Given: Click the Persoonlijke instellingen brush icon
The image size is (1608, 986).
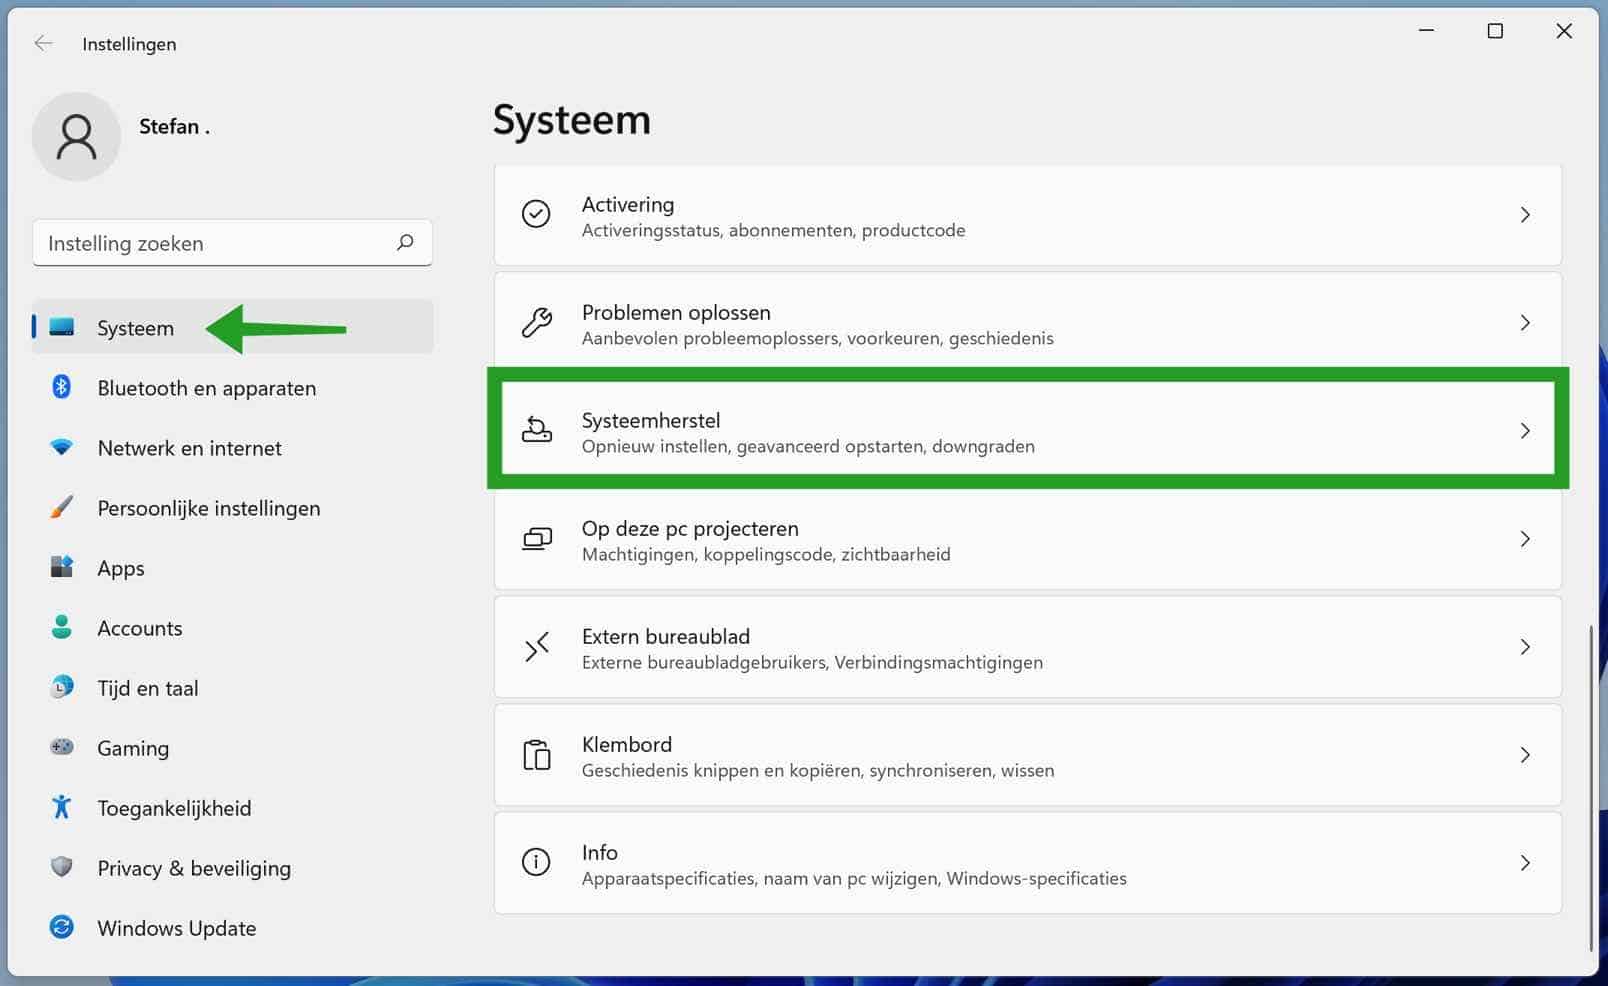Looking at the screenshot, I should (x=61, y=507).
